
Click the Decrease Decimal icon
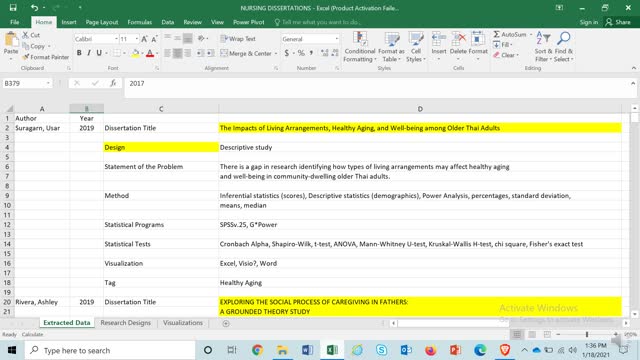(335, 53)
